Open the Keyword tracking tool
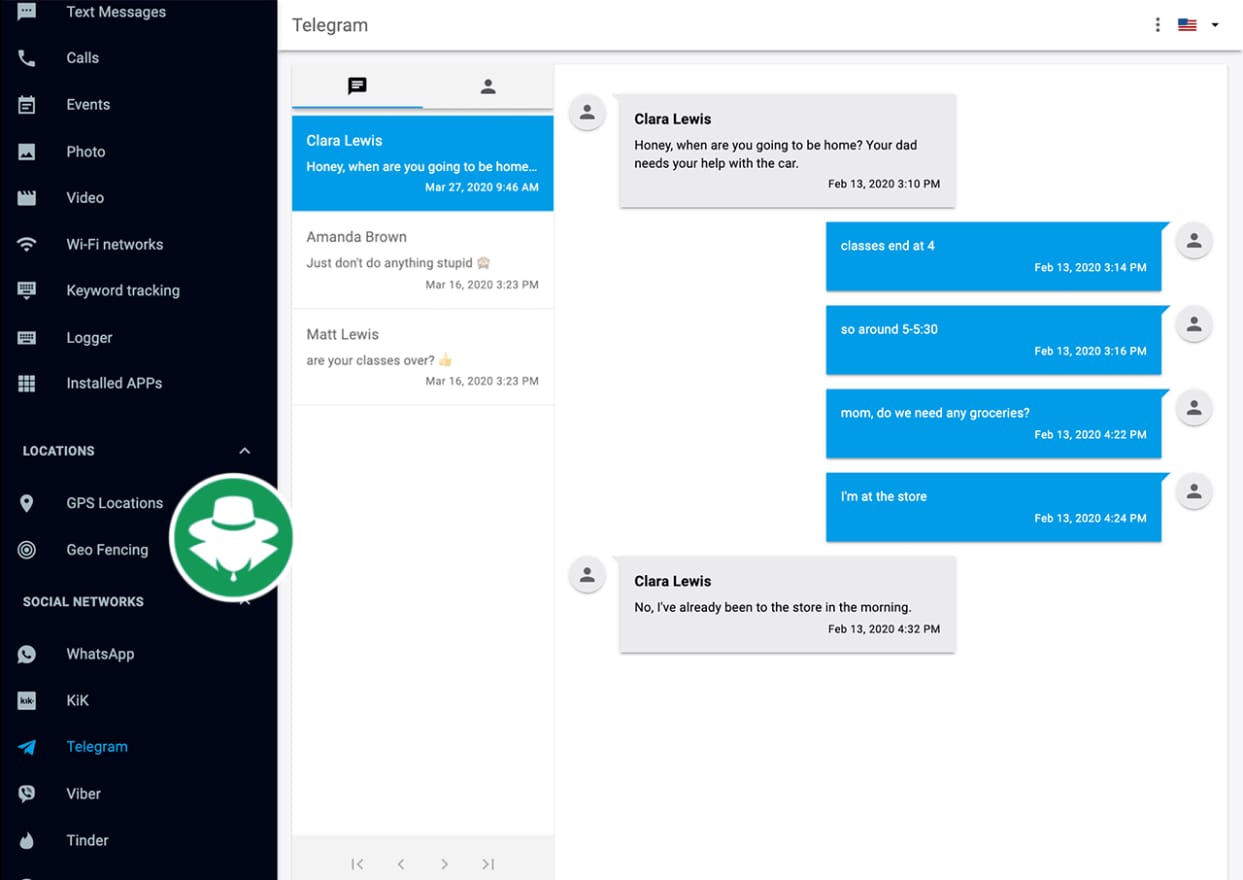1243x880 pixels. click(27, 290)
